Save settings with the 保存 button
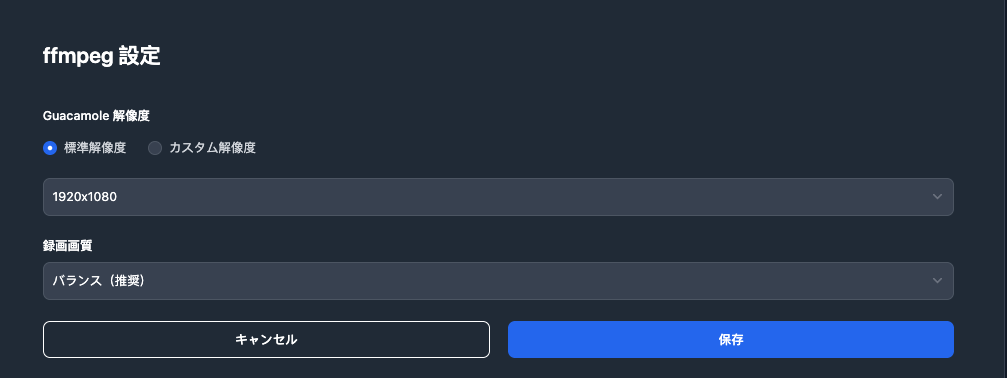The height and width of the screenshot is (378, 1007). click(731, 339)
